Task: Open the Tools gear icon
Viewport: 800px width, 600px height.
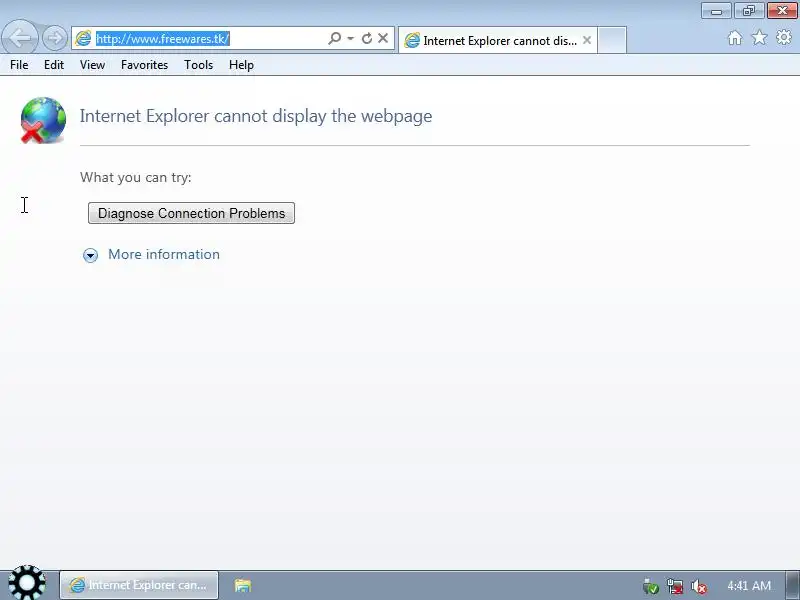Action: point(784,37)
